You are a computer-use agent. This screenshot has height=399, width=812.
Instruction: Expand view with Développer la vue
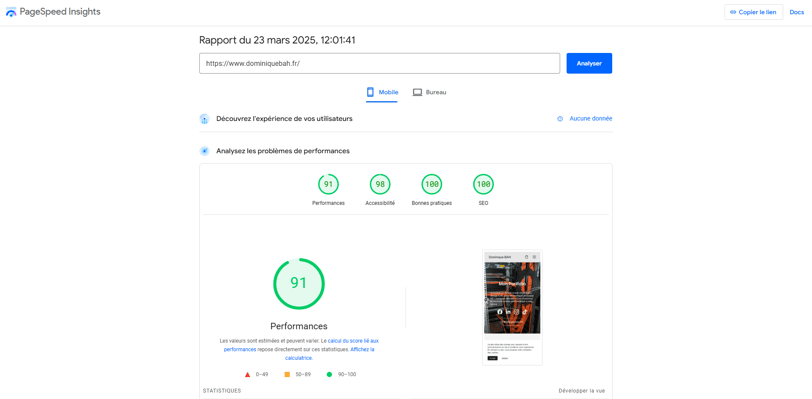coord(582,391)
